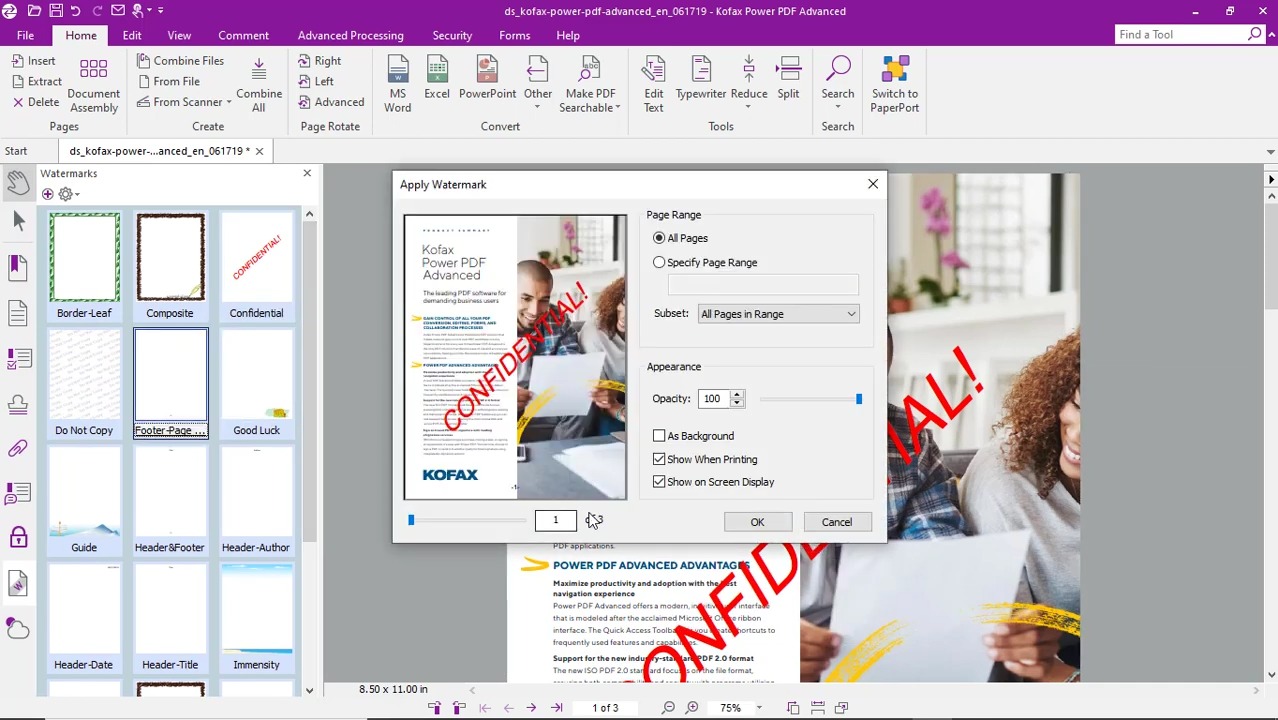Open the attachments paperclip panel

click(x=18, y=448)
